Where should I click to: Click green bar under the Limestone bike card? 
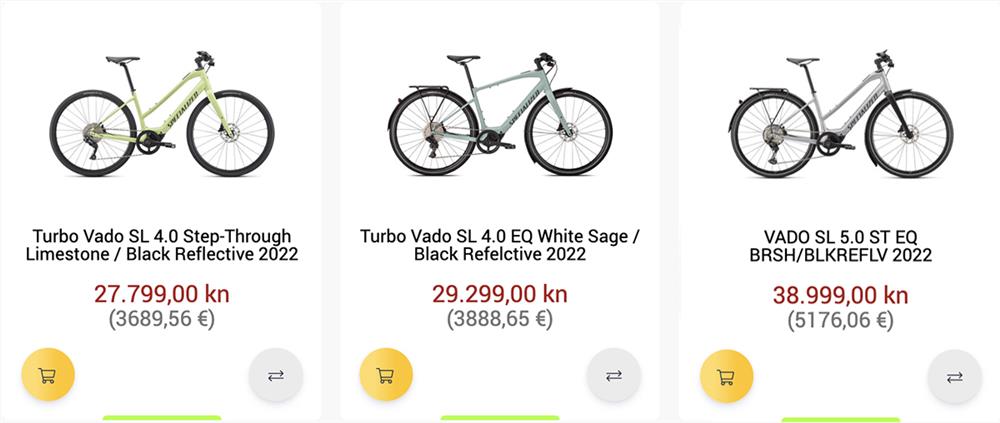[161, 418]
